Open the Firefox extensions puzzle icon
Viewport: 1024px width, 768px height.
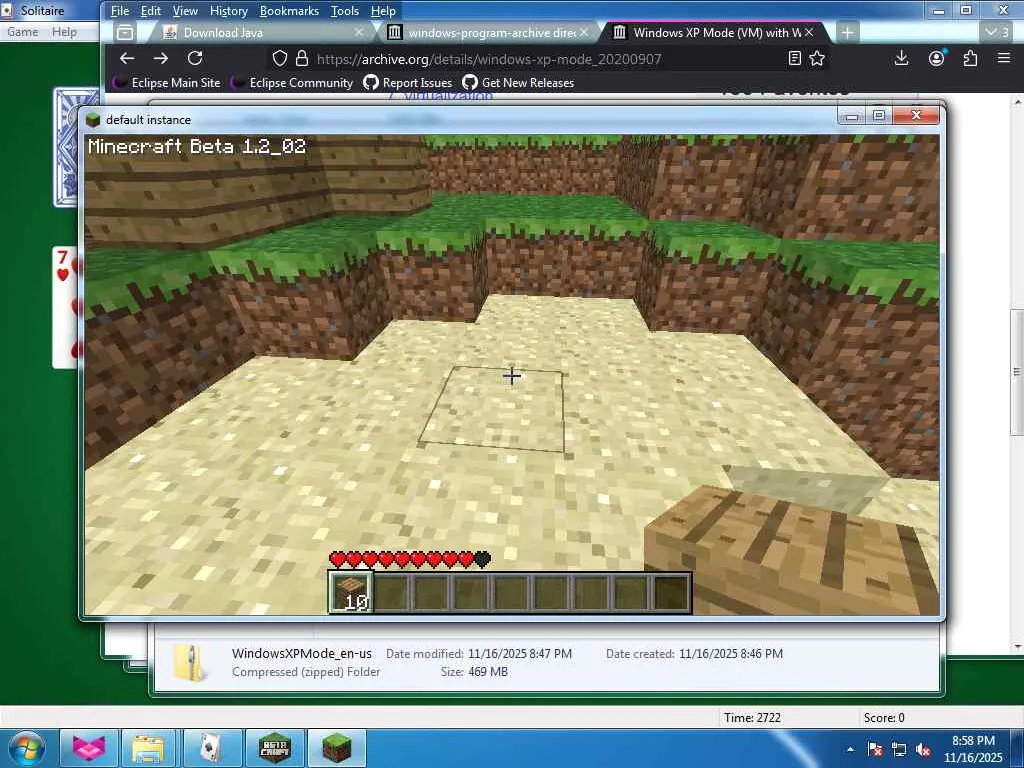click(x=970, y=59)
